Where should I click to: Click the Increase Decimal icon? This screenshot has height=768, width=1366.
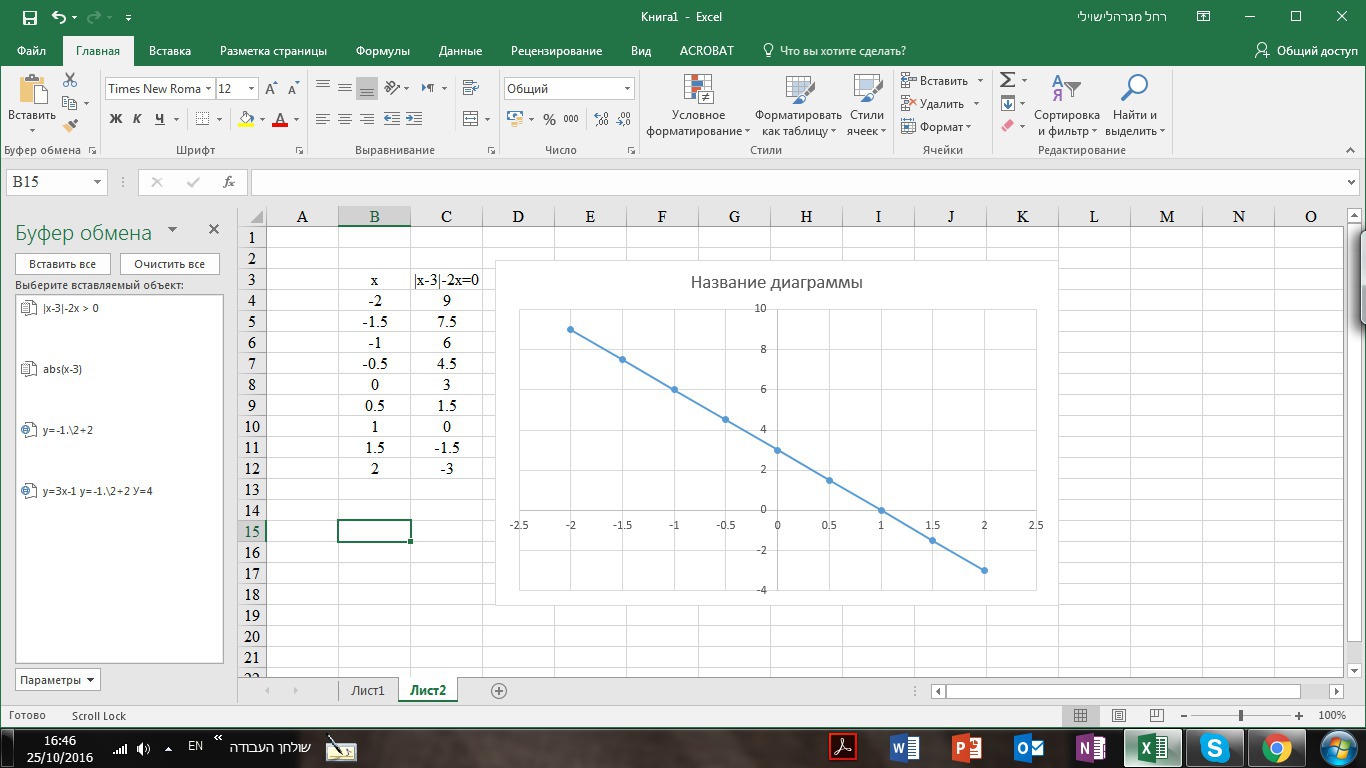point(601,119)
